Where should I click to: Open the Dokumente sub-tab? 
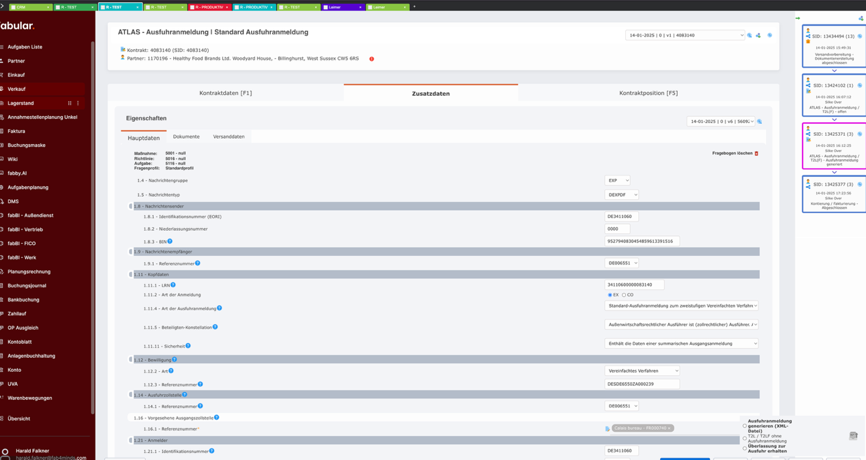pyautogui.click(x=186, y=137)
